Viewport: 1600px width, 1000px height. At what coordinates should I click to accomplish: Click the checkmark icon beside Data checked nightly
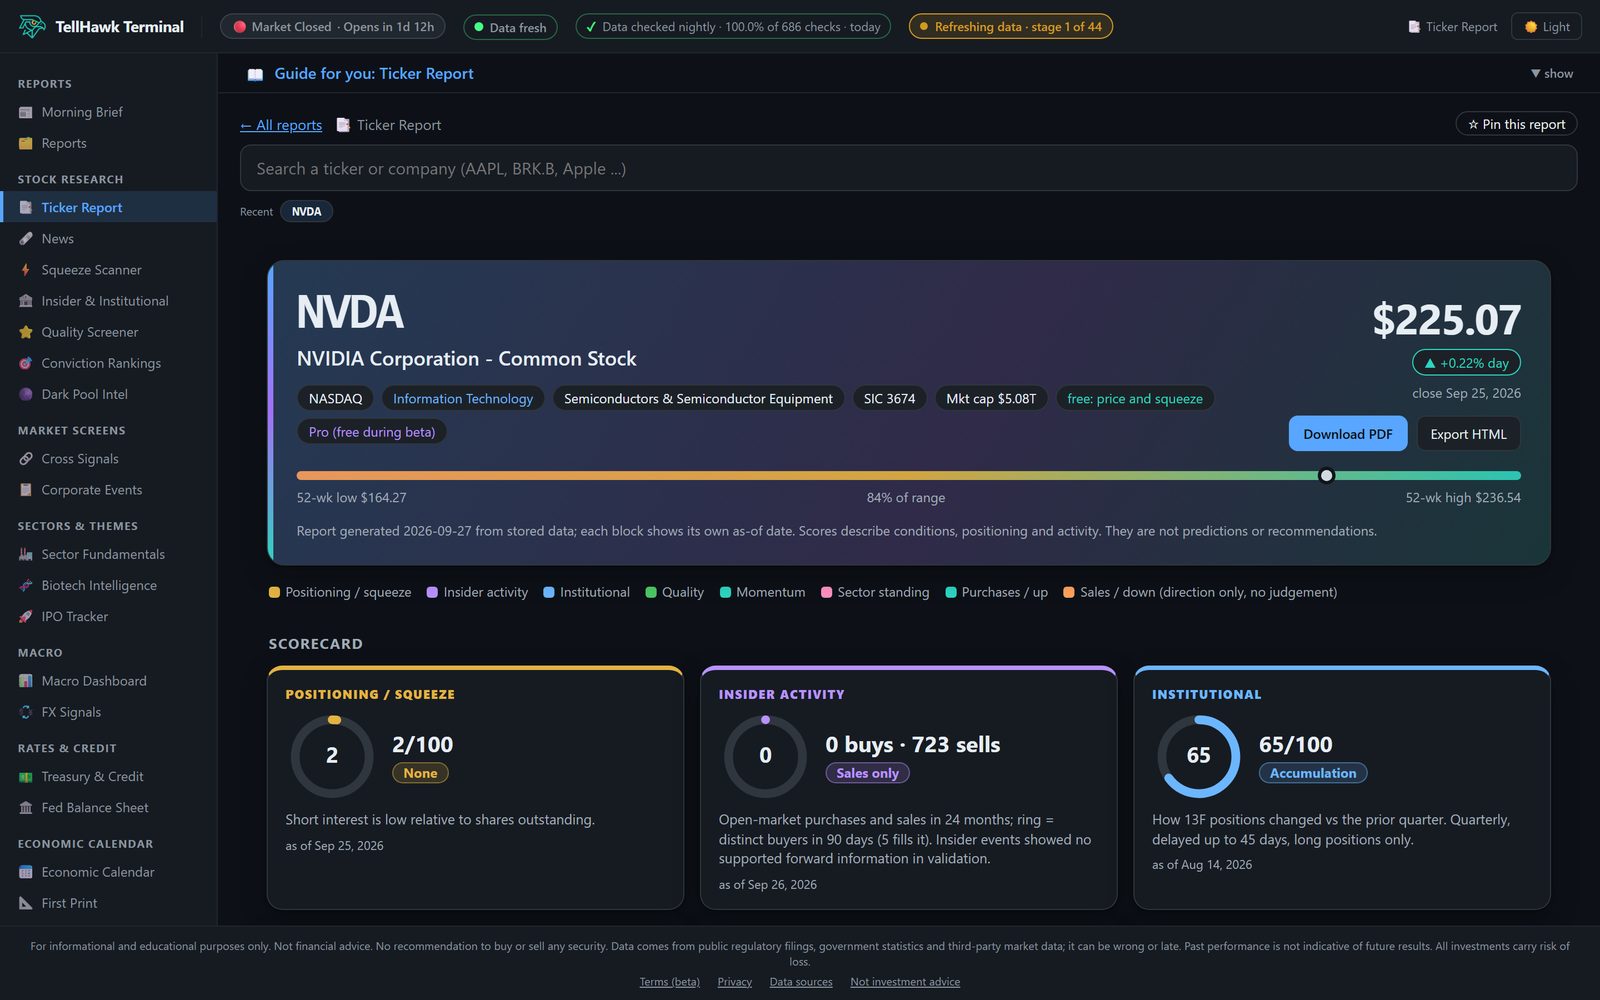pyautogui.click(x=591, y=27)
